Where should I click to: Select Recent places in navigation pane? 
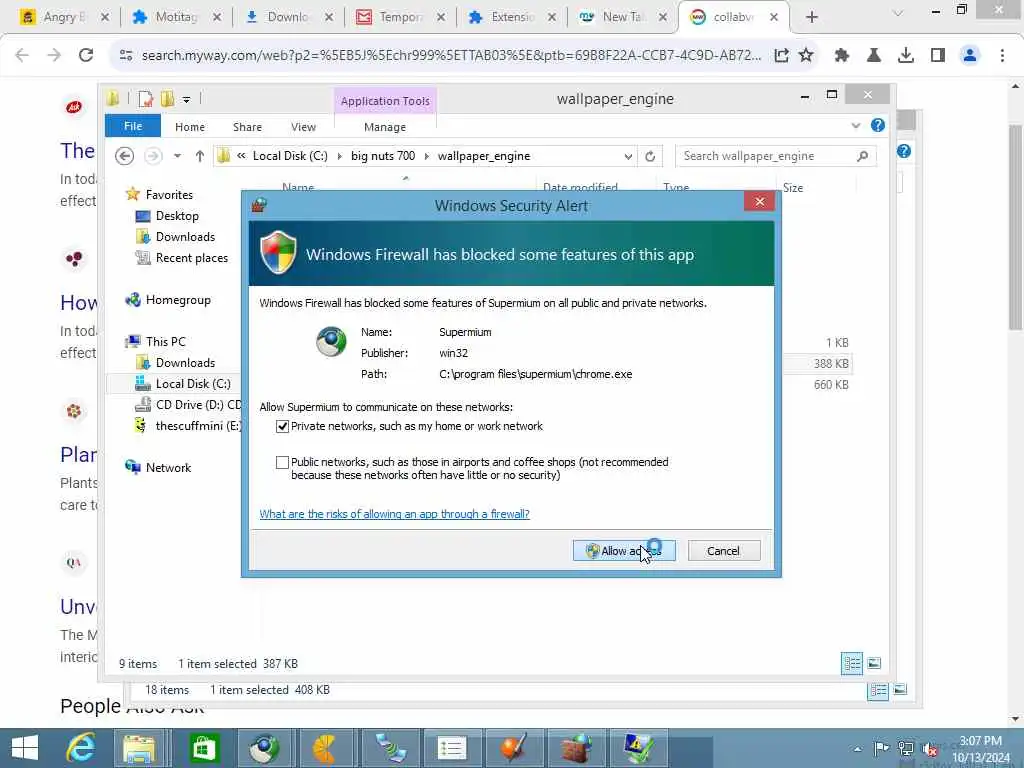click(x=191, y=258)
